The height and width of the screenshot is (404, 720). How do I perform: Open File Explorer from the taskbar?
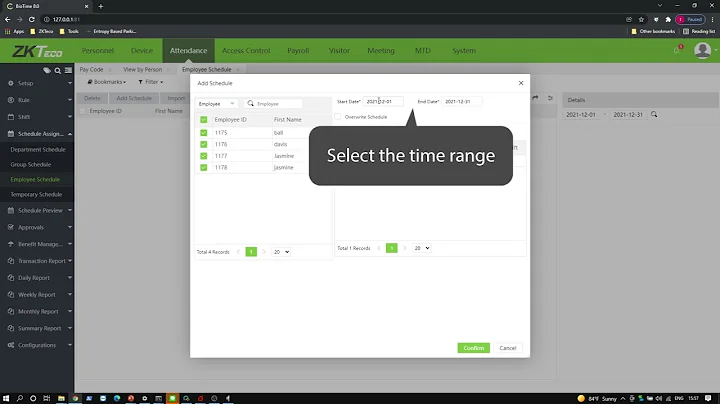(x=61, y=398)
